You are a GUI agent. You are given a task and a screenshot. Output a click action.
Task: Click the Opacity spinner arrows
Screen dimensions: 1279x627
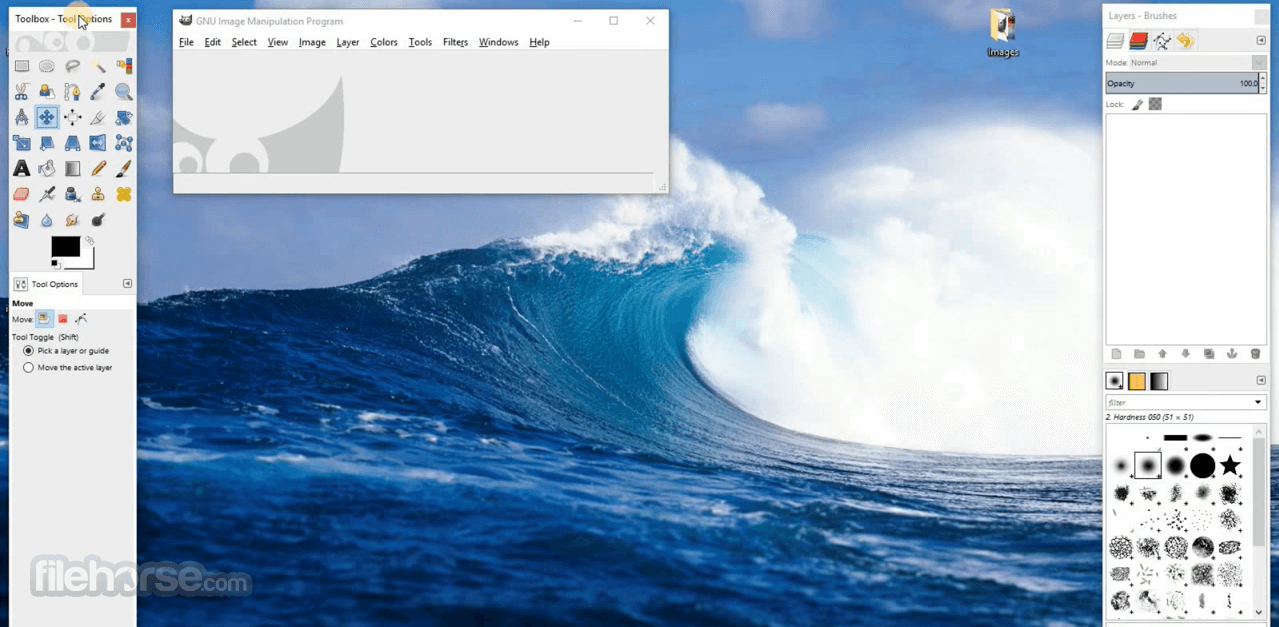point(1263,83)
